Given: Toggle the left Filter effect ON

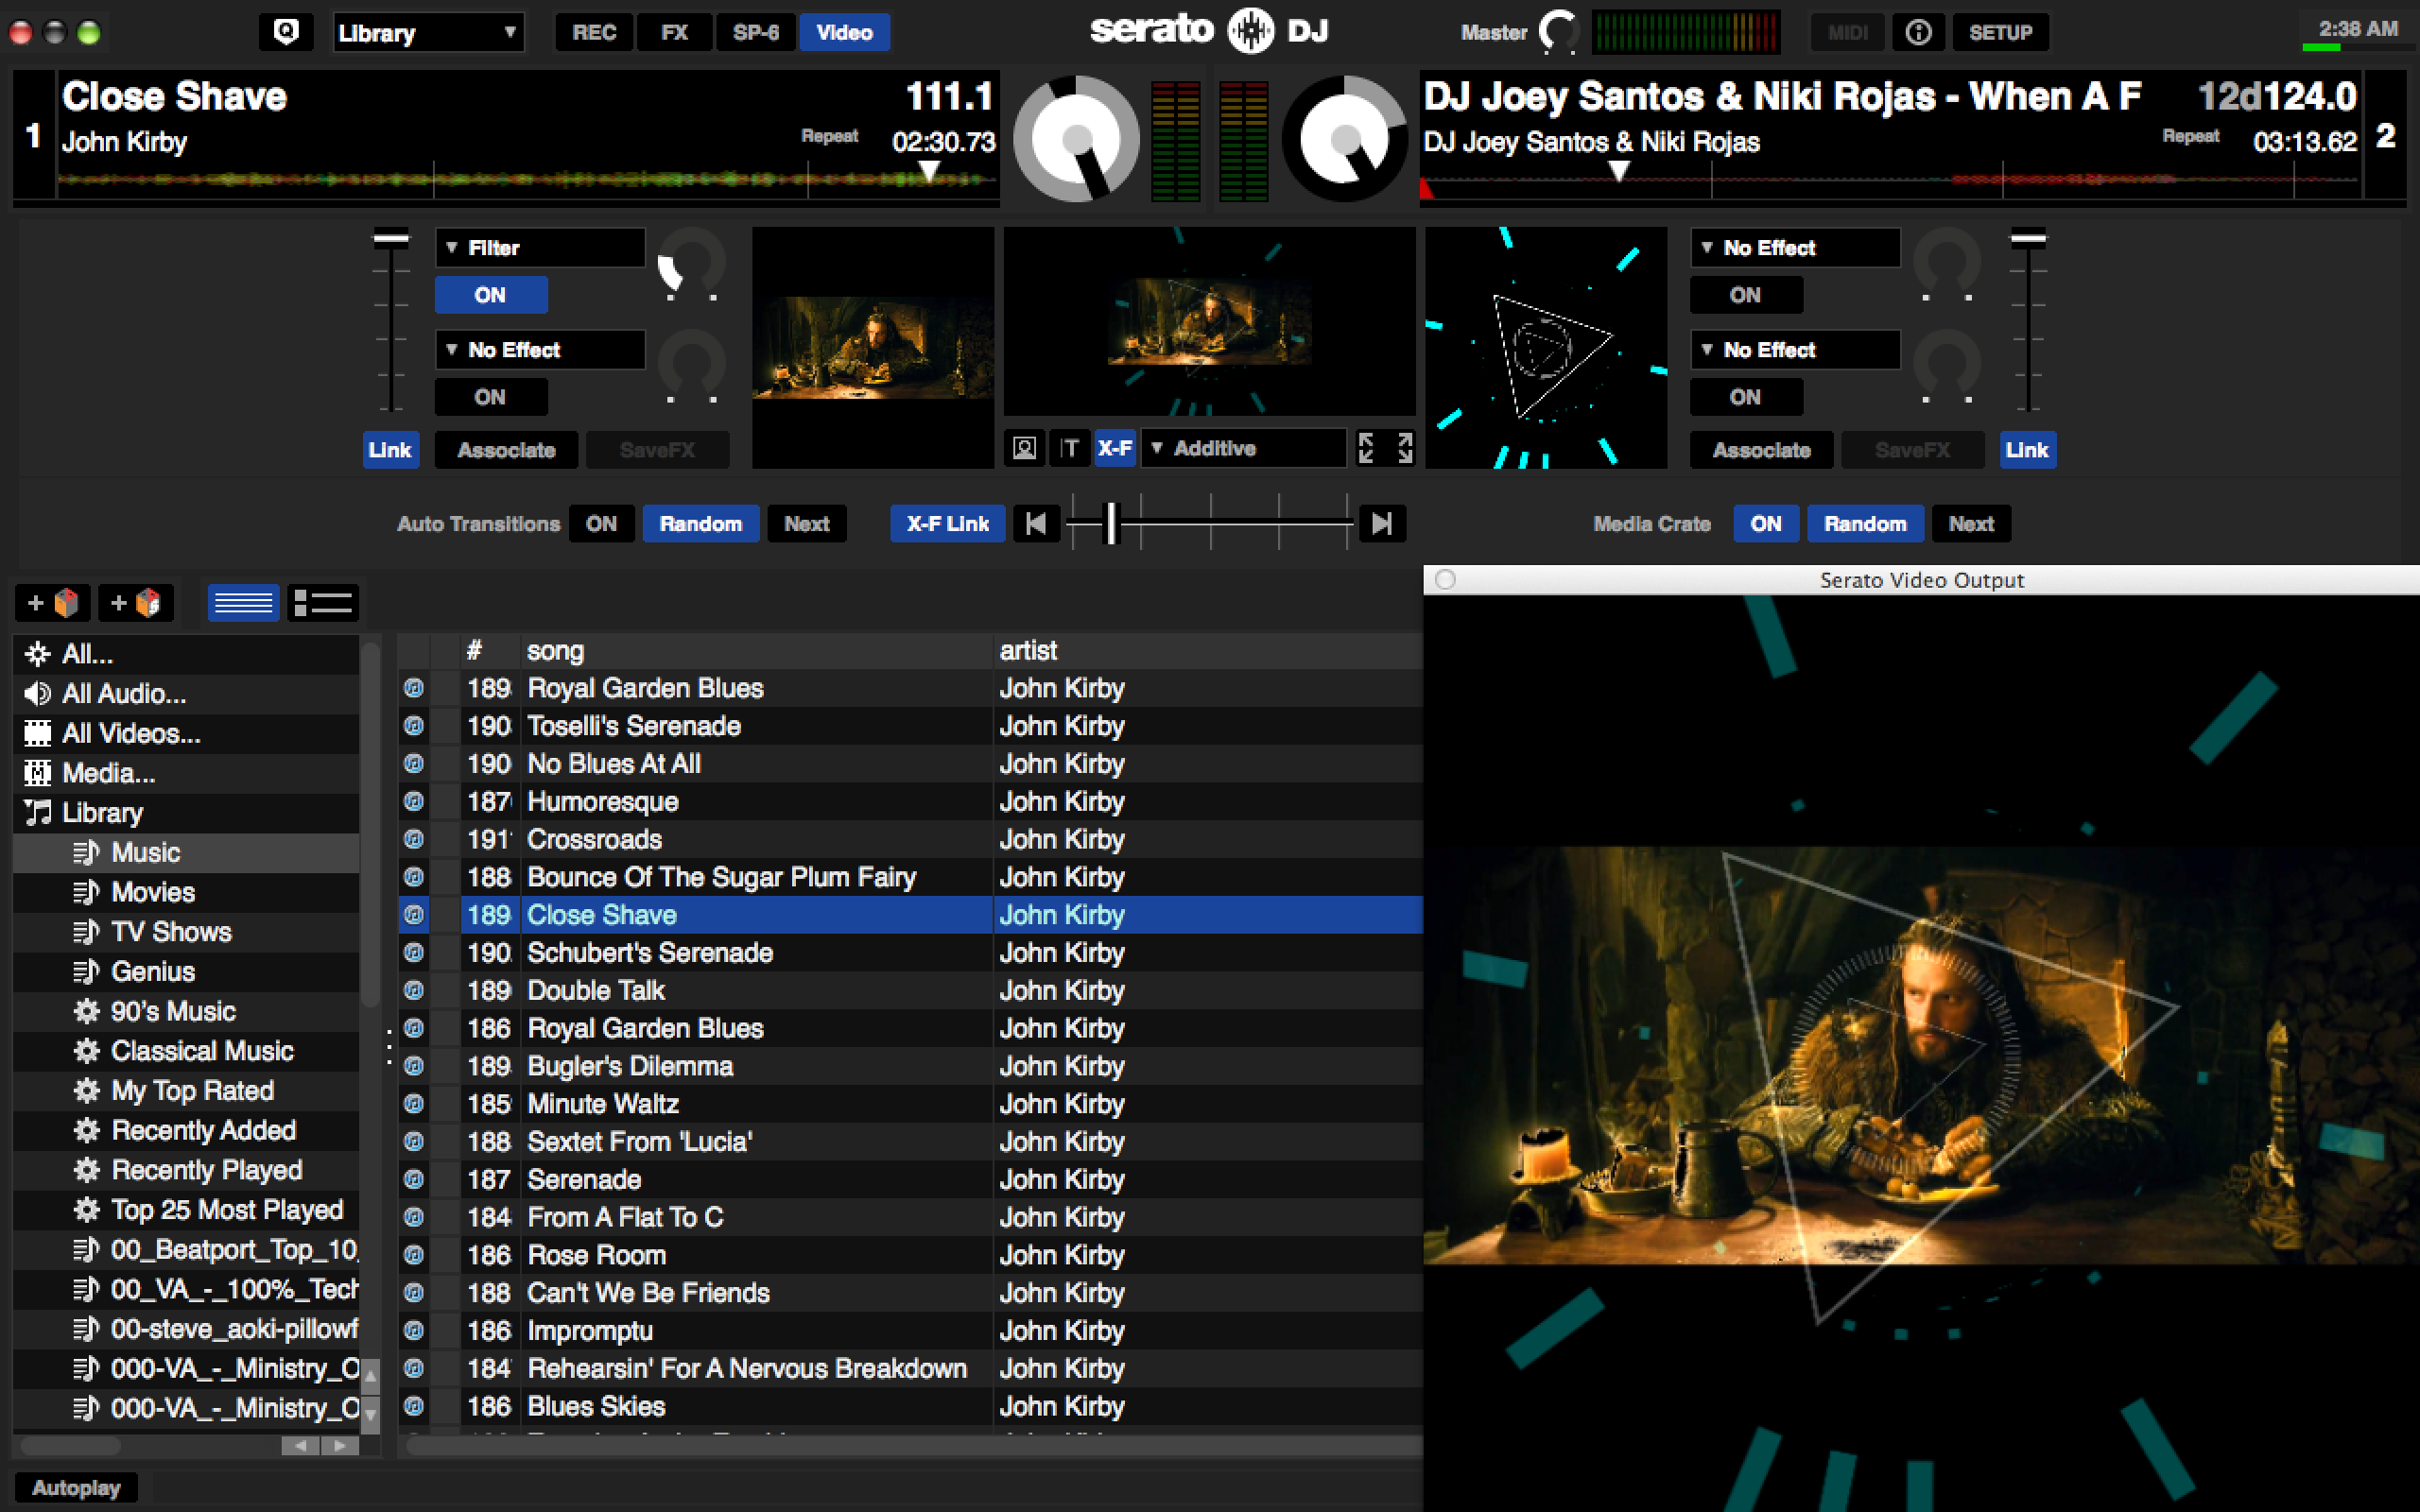Looking at the screenshot, I should tap(490, 295).
